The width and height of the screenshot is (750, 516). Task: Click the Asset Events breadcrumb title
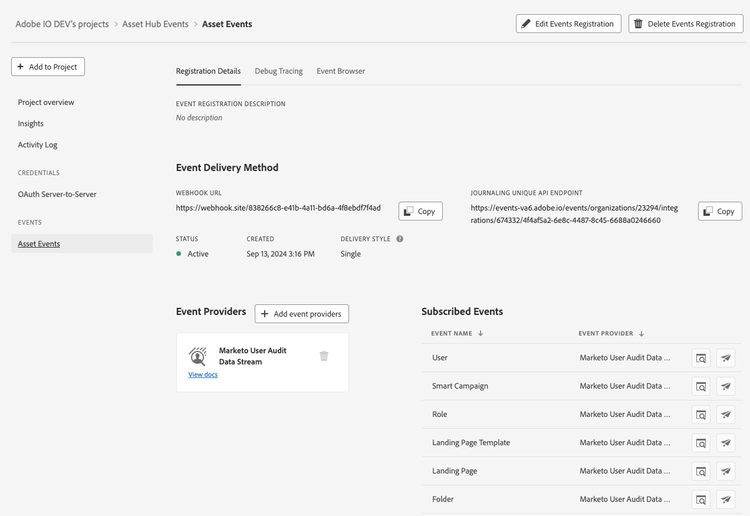click(227, 24)
